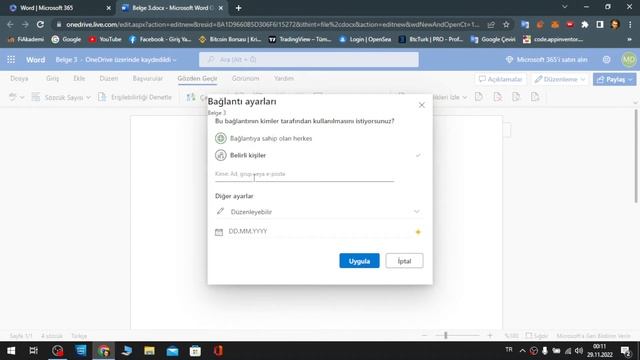
Task: Click the Sayfa 1/1 page indicator
Action: 21,336
